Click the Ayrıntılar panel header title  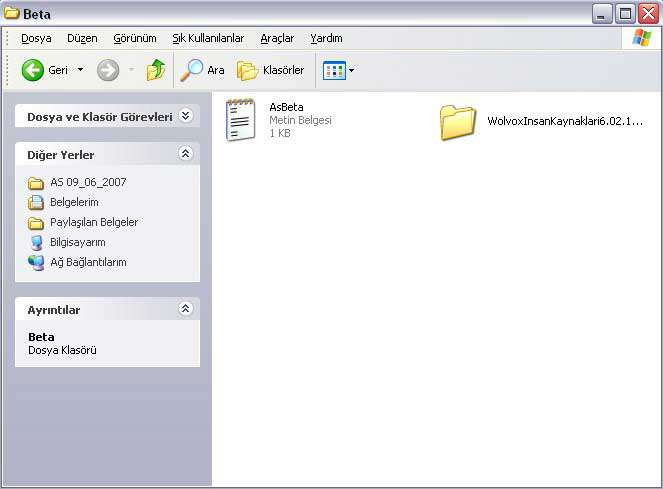54,310
